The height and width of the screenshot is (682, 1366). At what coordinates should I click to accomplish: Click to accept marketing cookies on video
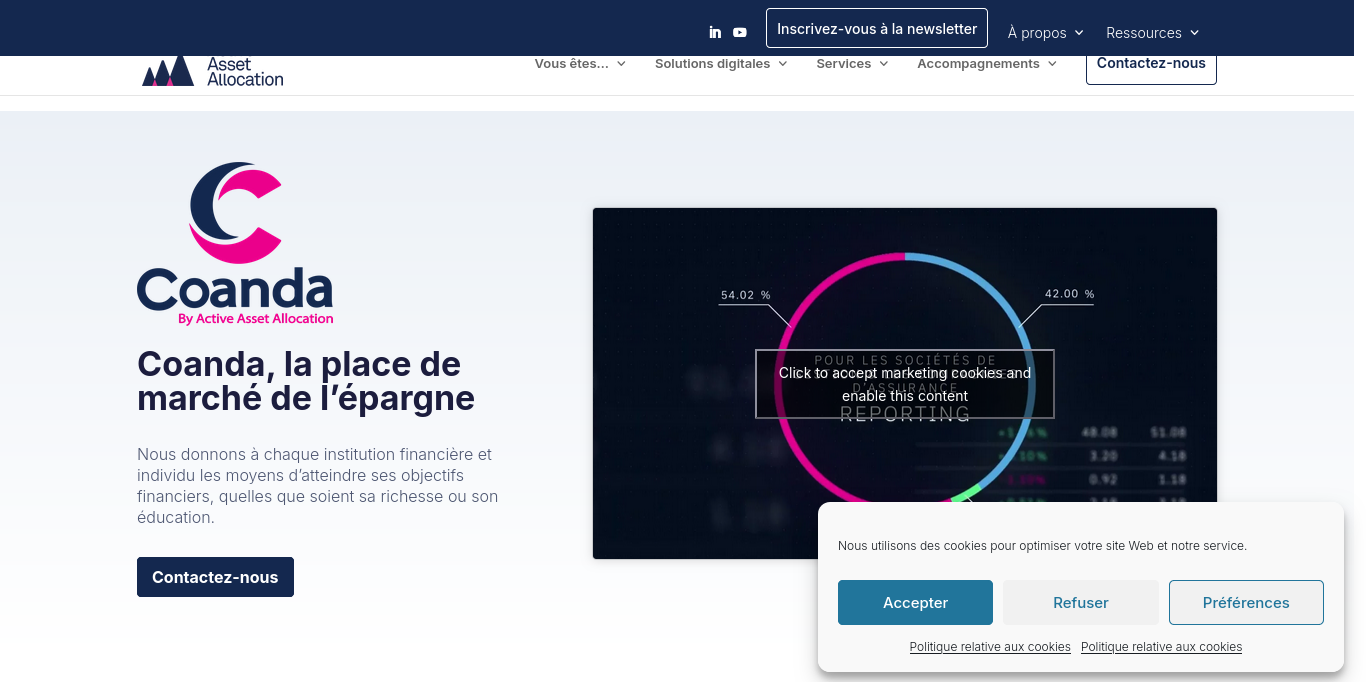click(904, 383)
